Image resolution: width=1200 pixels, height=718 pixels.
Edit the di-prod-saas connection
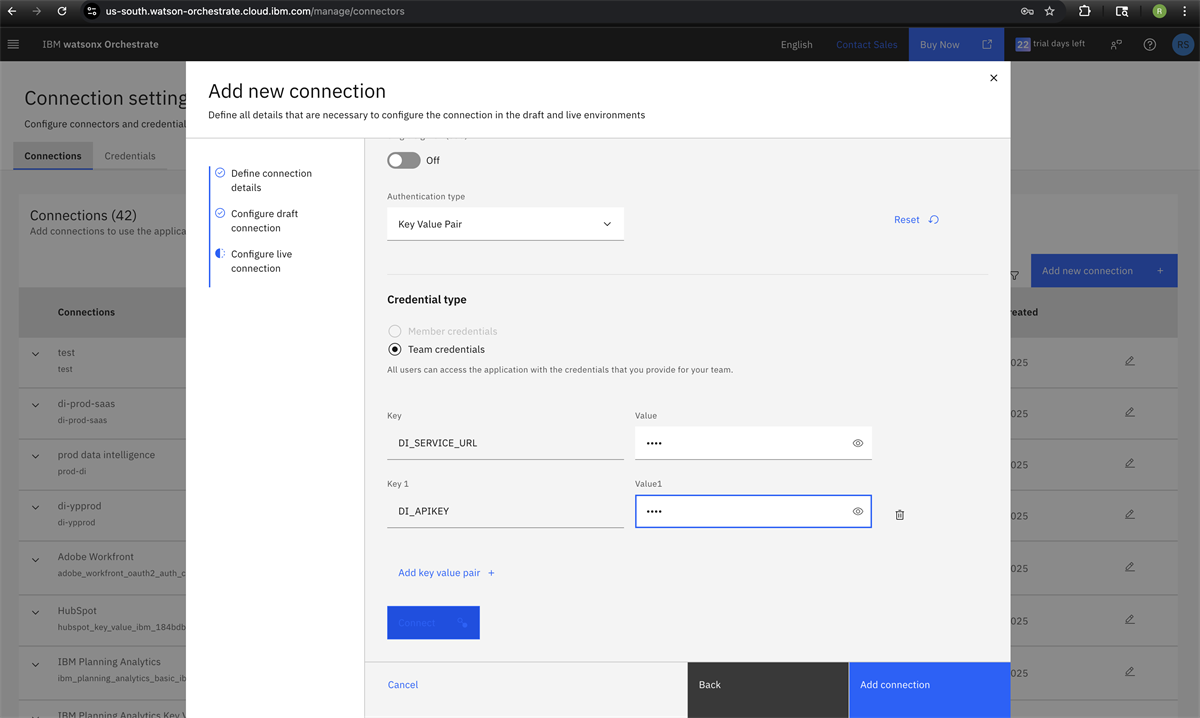click(1130, 412)
